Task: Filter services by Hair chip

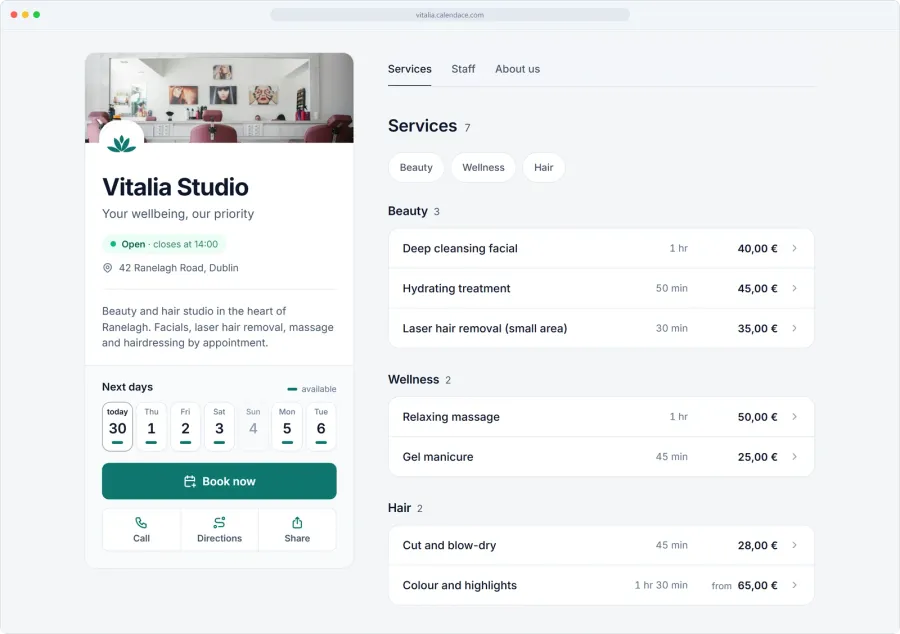Action: (x=544, y=168)
